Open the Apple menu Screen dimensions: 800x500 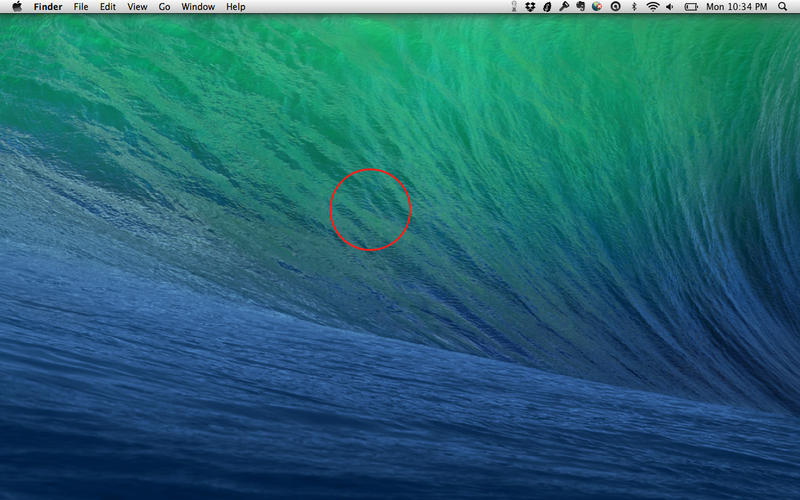click(x=17, y=7)
